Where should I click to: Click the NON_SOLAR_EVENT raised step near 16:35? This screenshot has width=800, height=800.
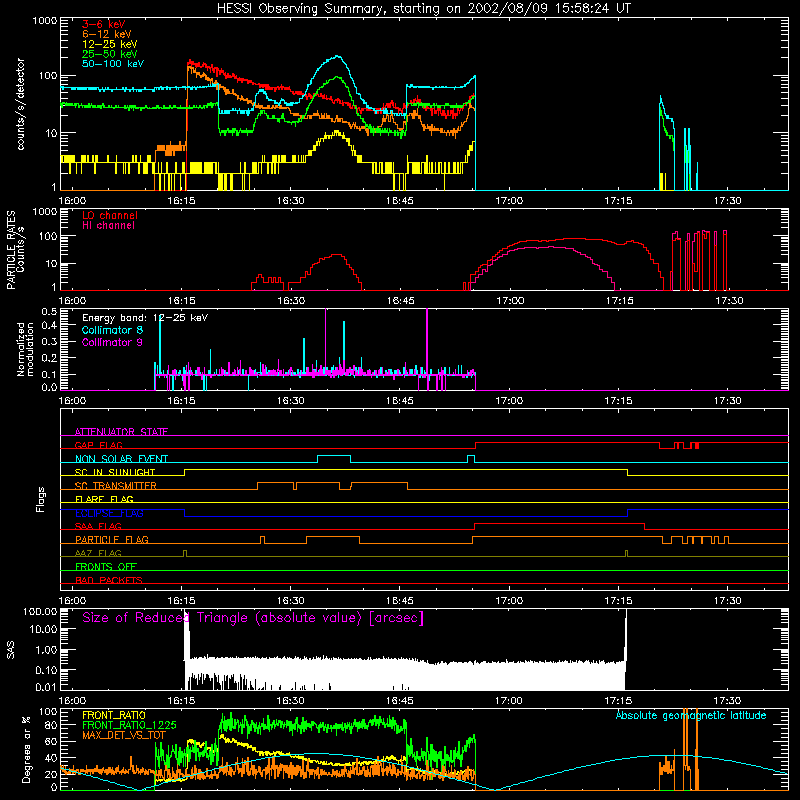tap(334, 456)
